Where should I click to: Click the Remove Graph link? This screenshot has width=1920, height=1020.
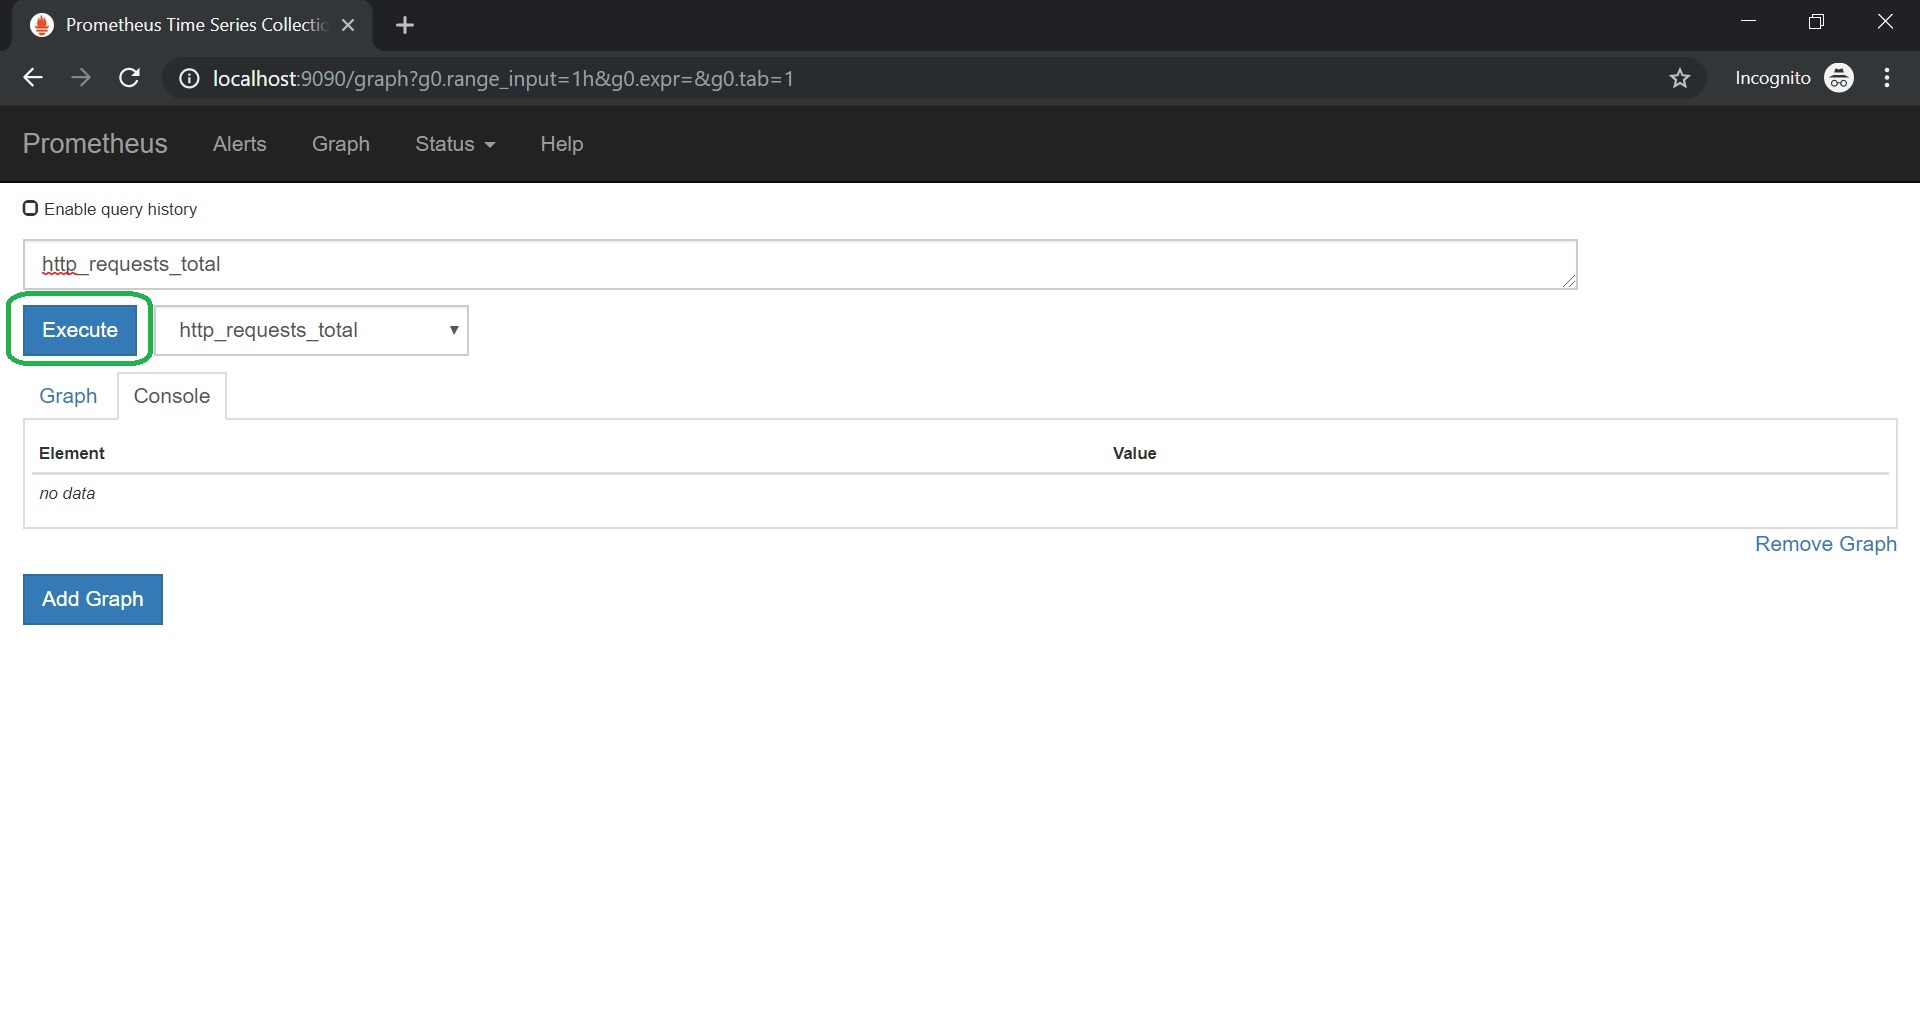1825,544
